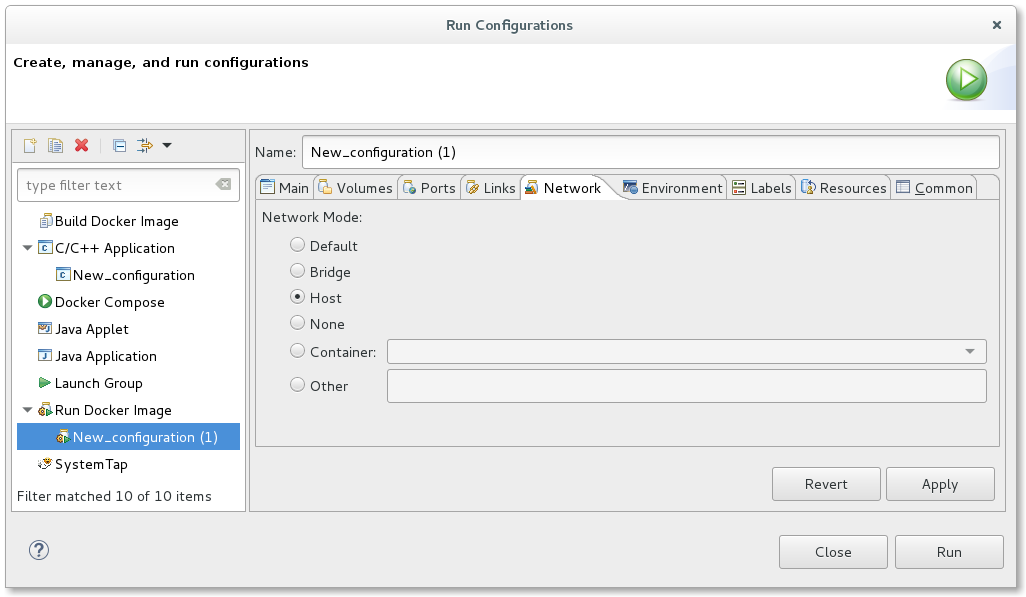Click the new launch configuration icon
Screen dimensions: 1026x597
coord(30,146)
